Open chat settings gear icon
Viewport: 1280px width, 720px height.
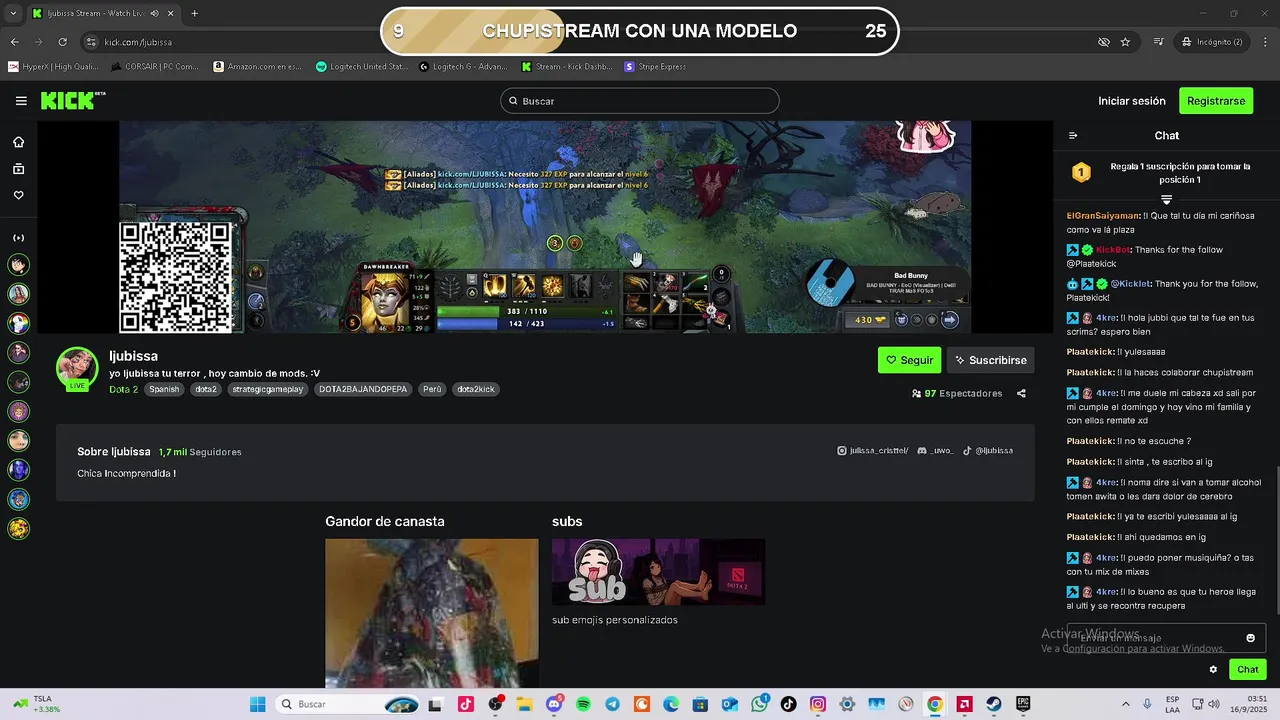click(1213, 670)
